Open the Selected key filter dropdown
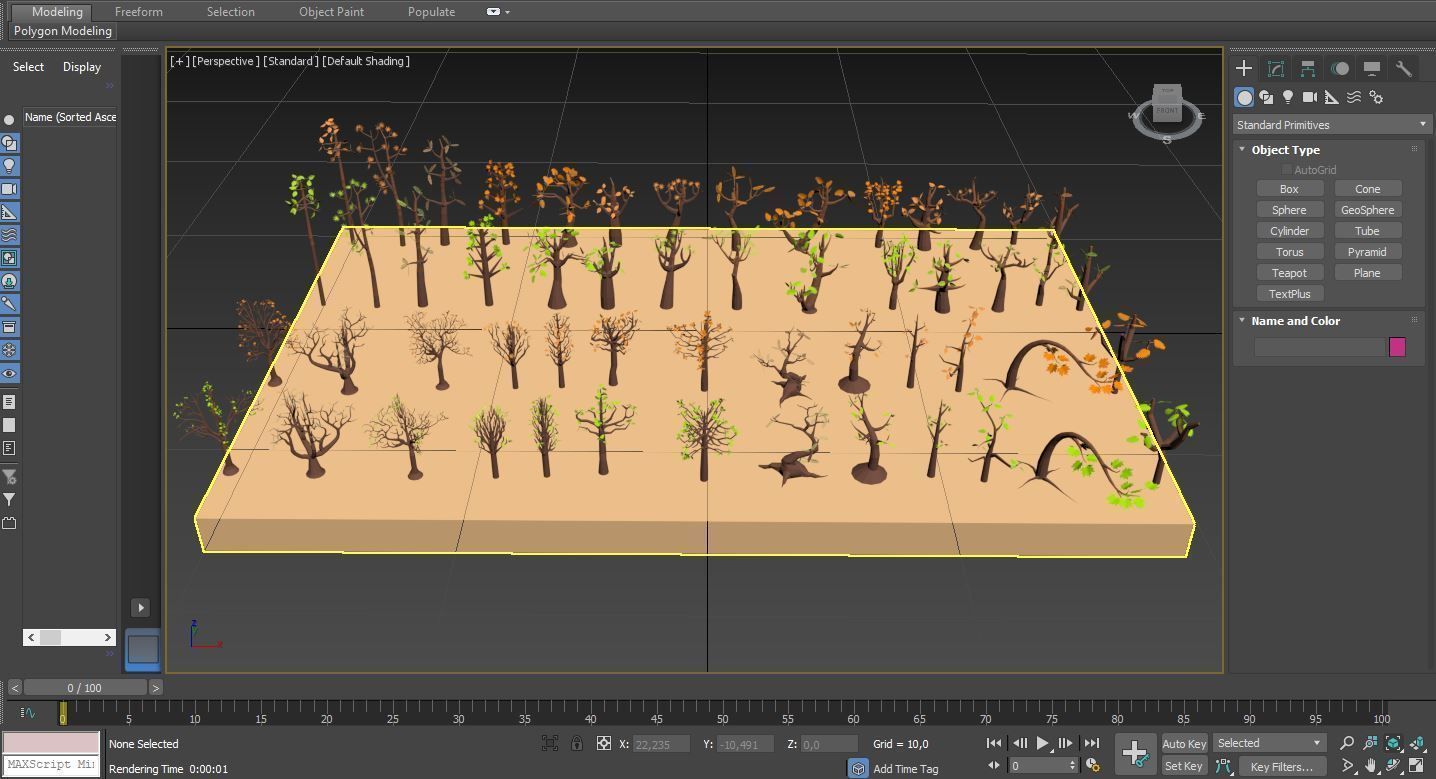 click(x=1269, y=743)
